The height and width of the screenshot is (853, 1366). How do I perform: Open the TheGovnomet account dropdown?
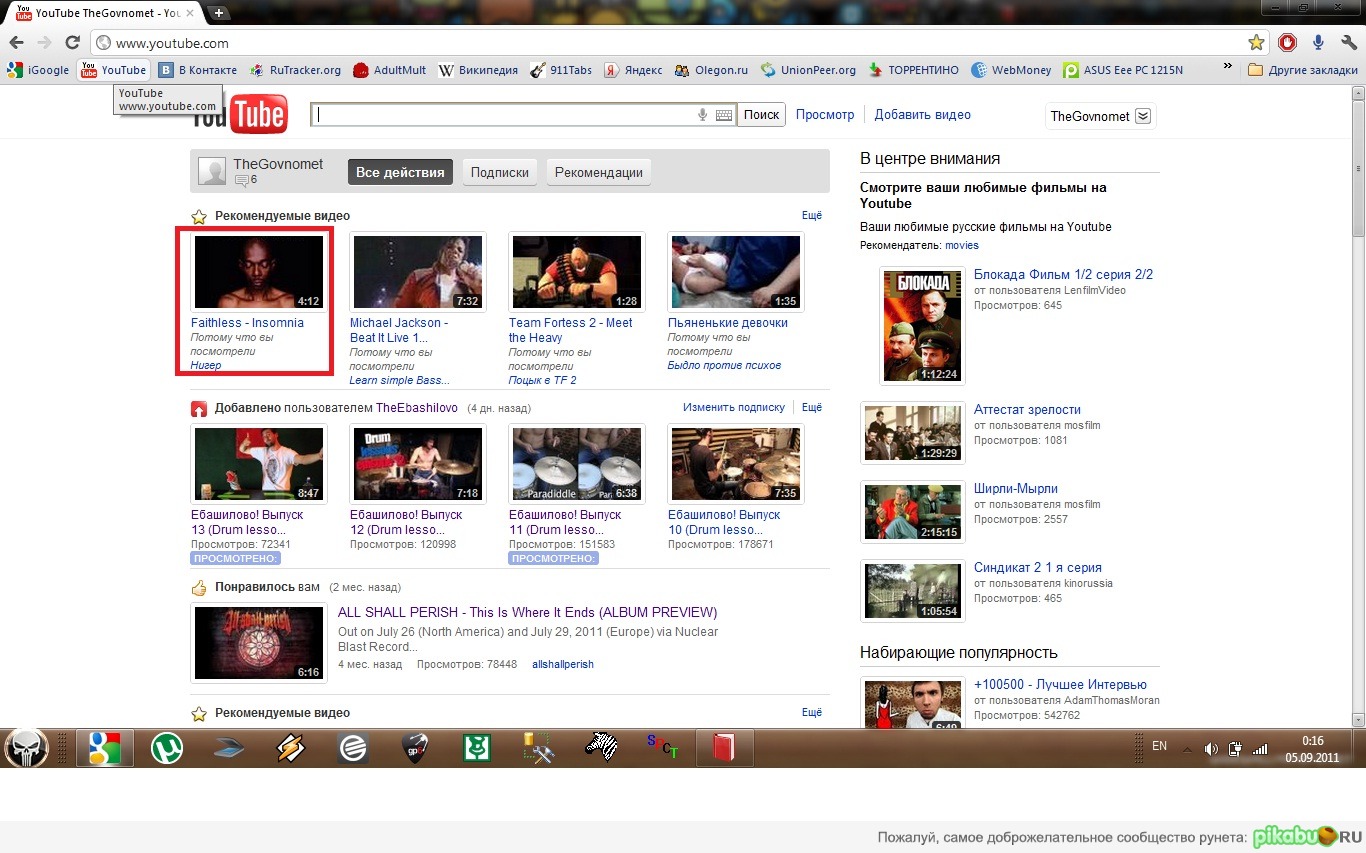(x=1100, y=116)
